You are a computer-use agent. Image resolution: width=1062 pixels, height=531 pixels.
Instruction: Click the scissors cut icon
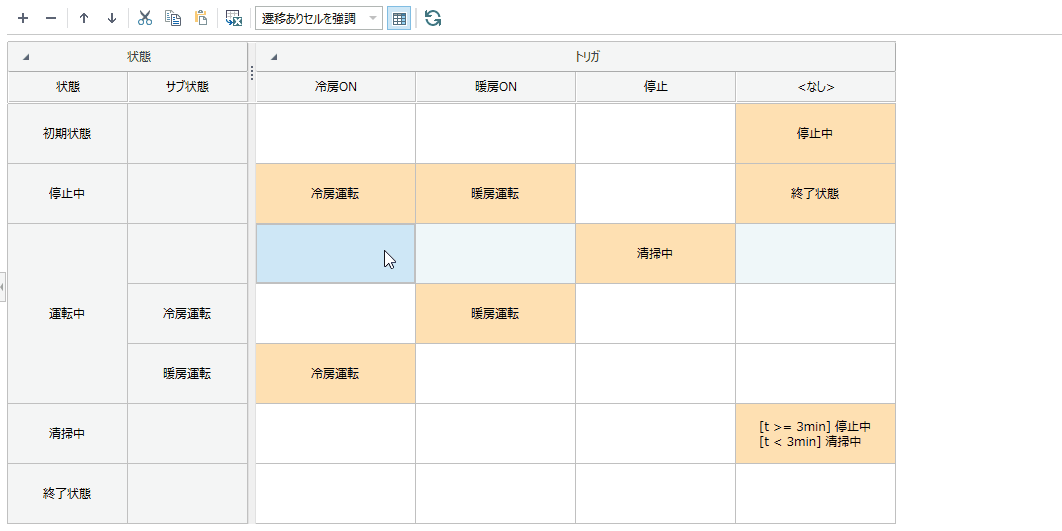pyautogui.click(x=145, y=18)
